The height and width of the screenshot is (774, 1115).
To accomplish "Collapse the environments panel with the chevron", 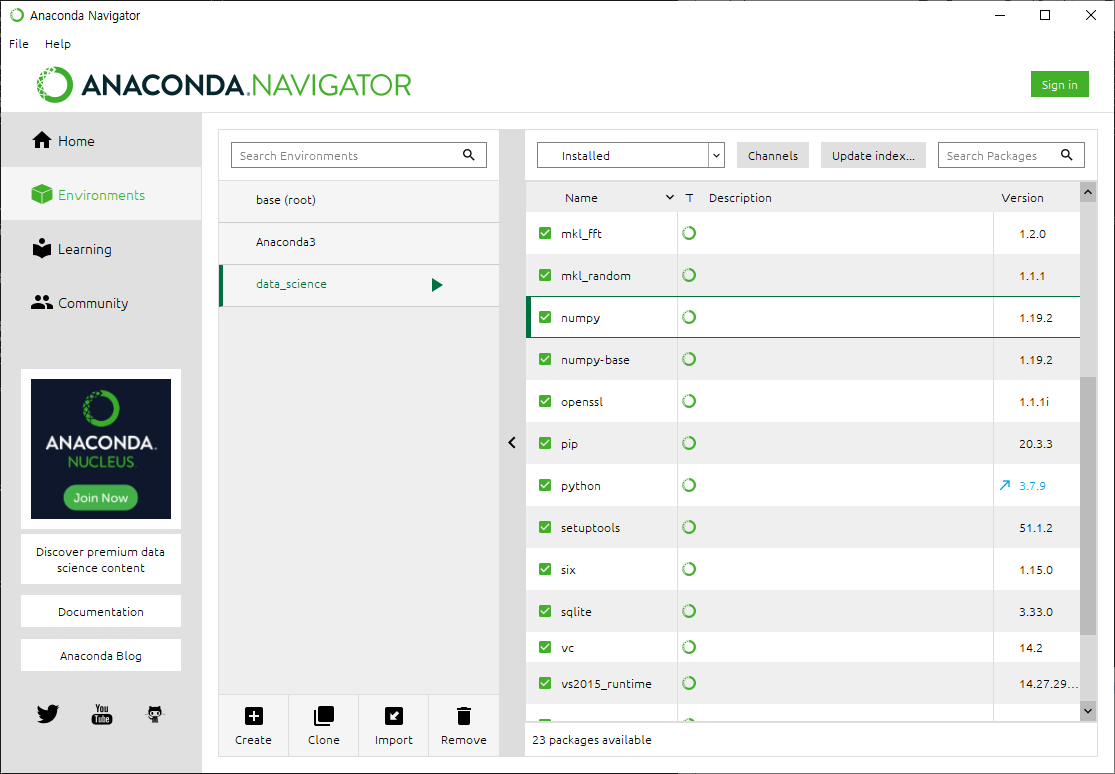I will coord(512,442).
